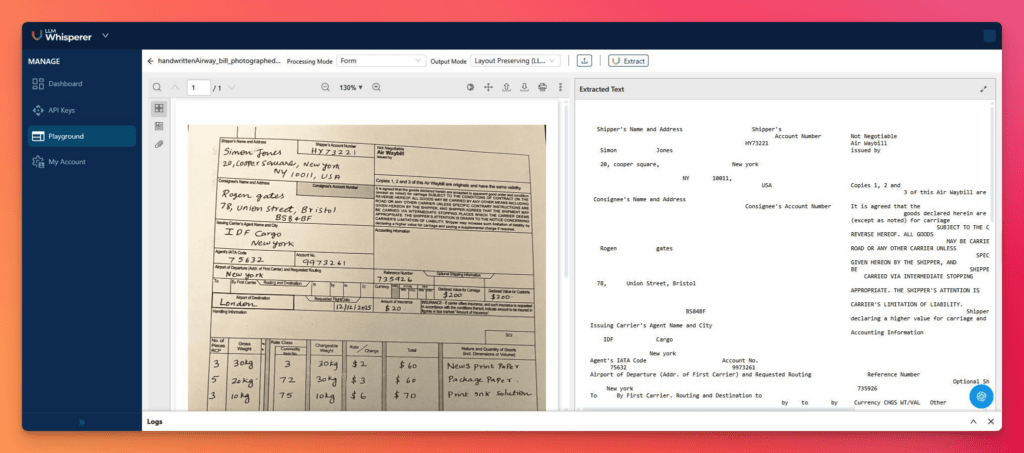Click the LLM Whisperer logo
The height and width of the screenshot is (453, 1024).
click(62, 35)
